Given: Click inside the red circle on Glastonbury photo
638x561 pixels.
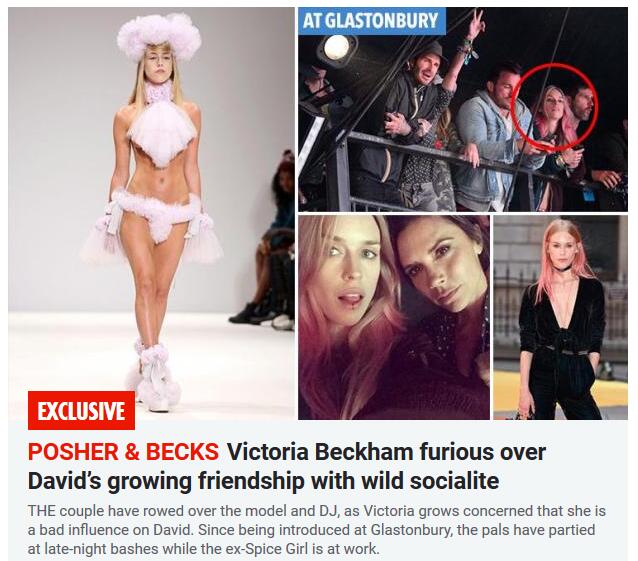Looking at the screenshot, I should (552, 107).
